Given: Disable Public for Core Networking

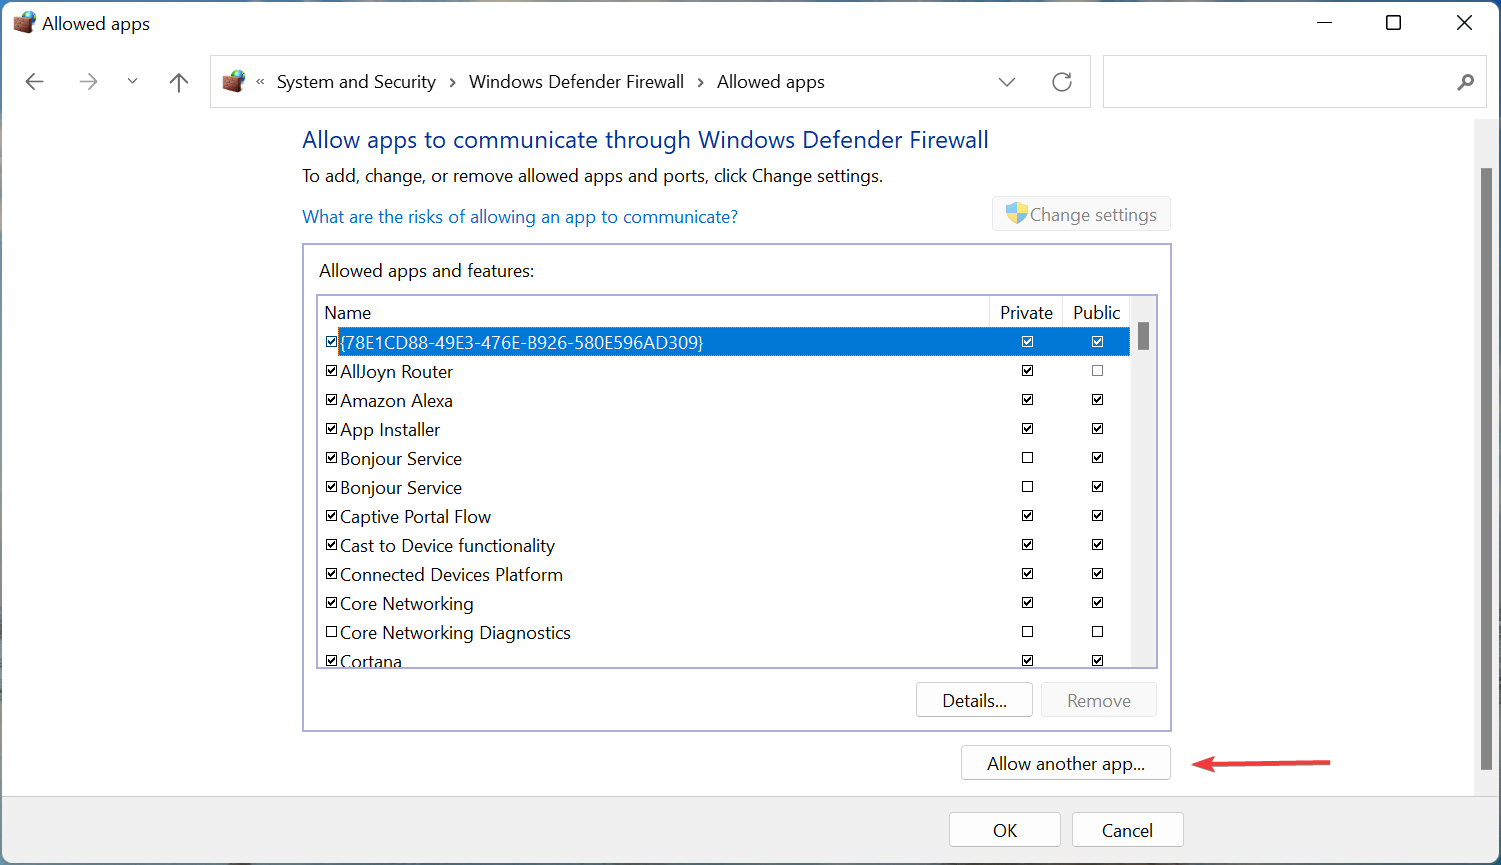Looking at the screenshot, I should [x=1097, y=603].
